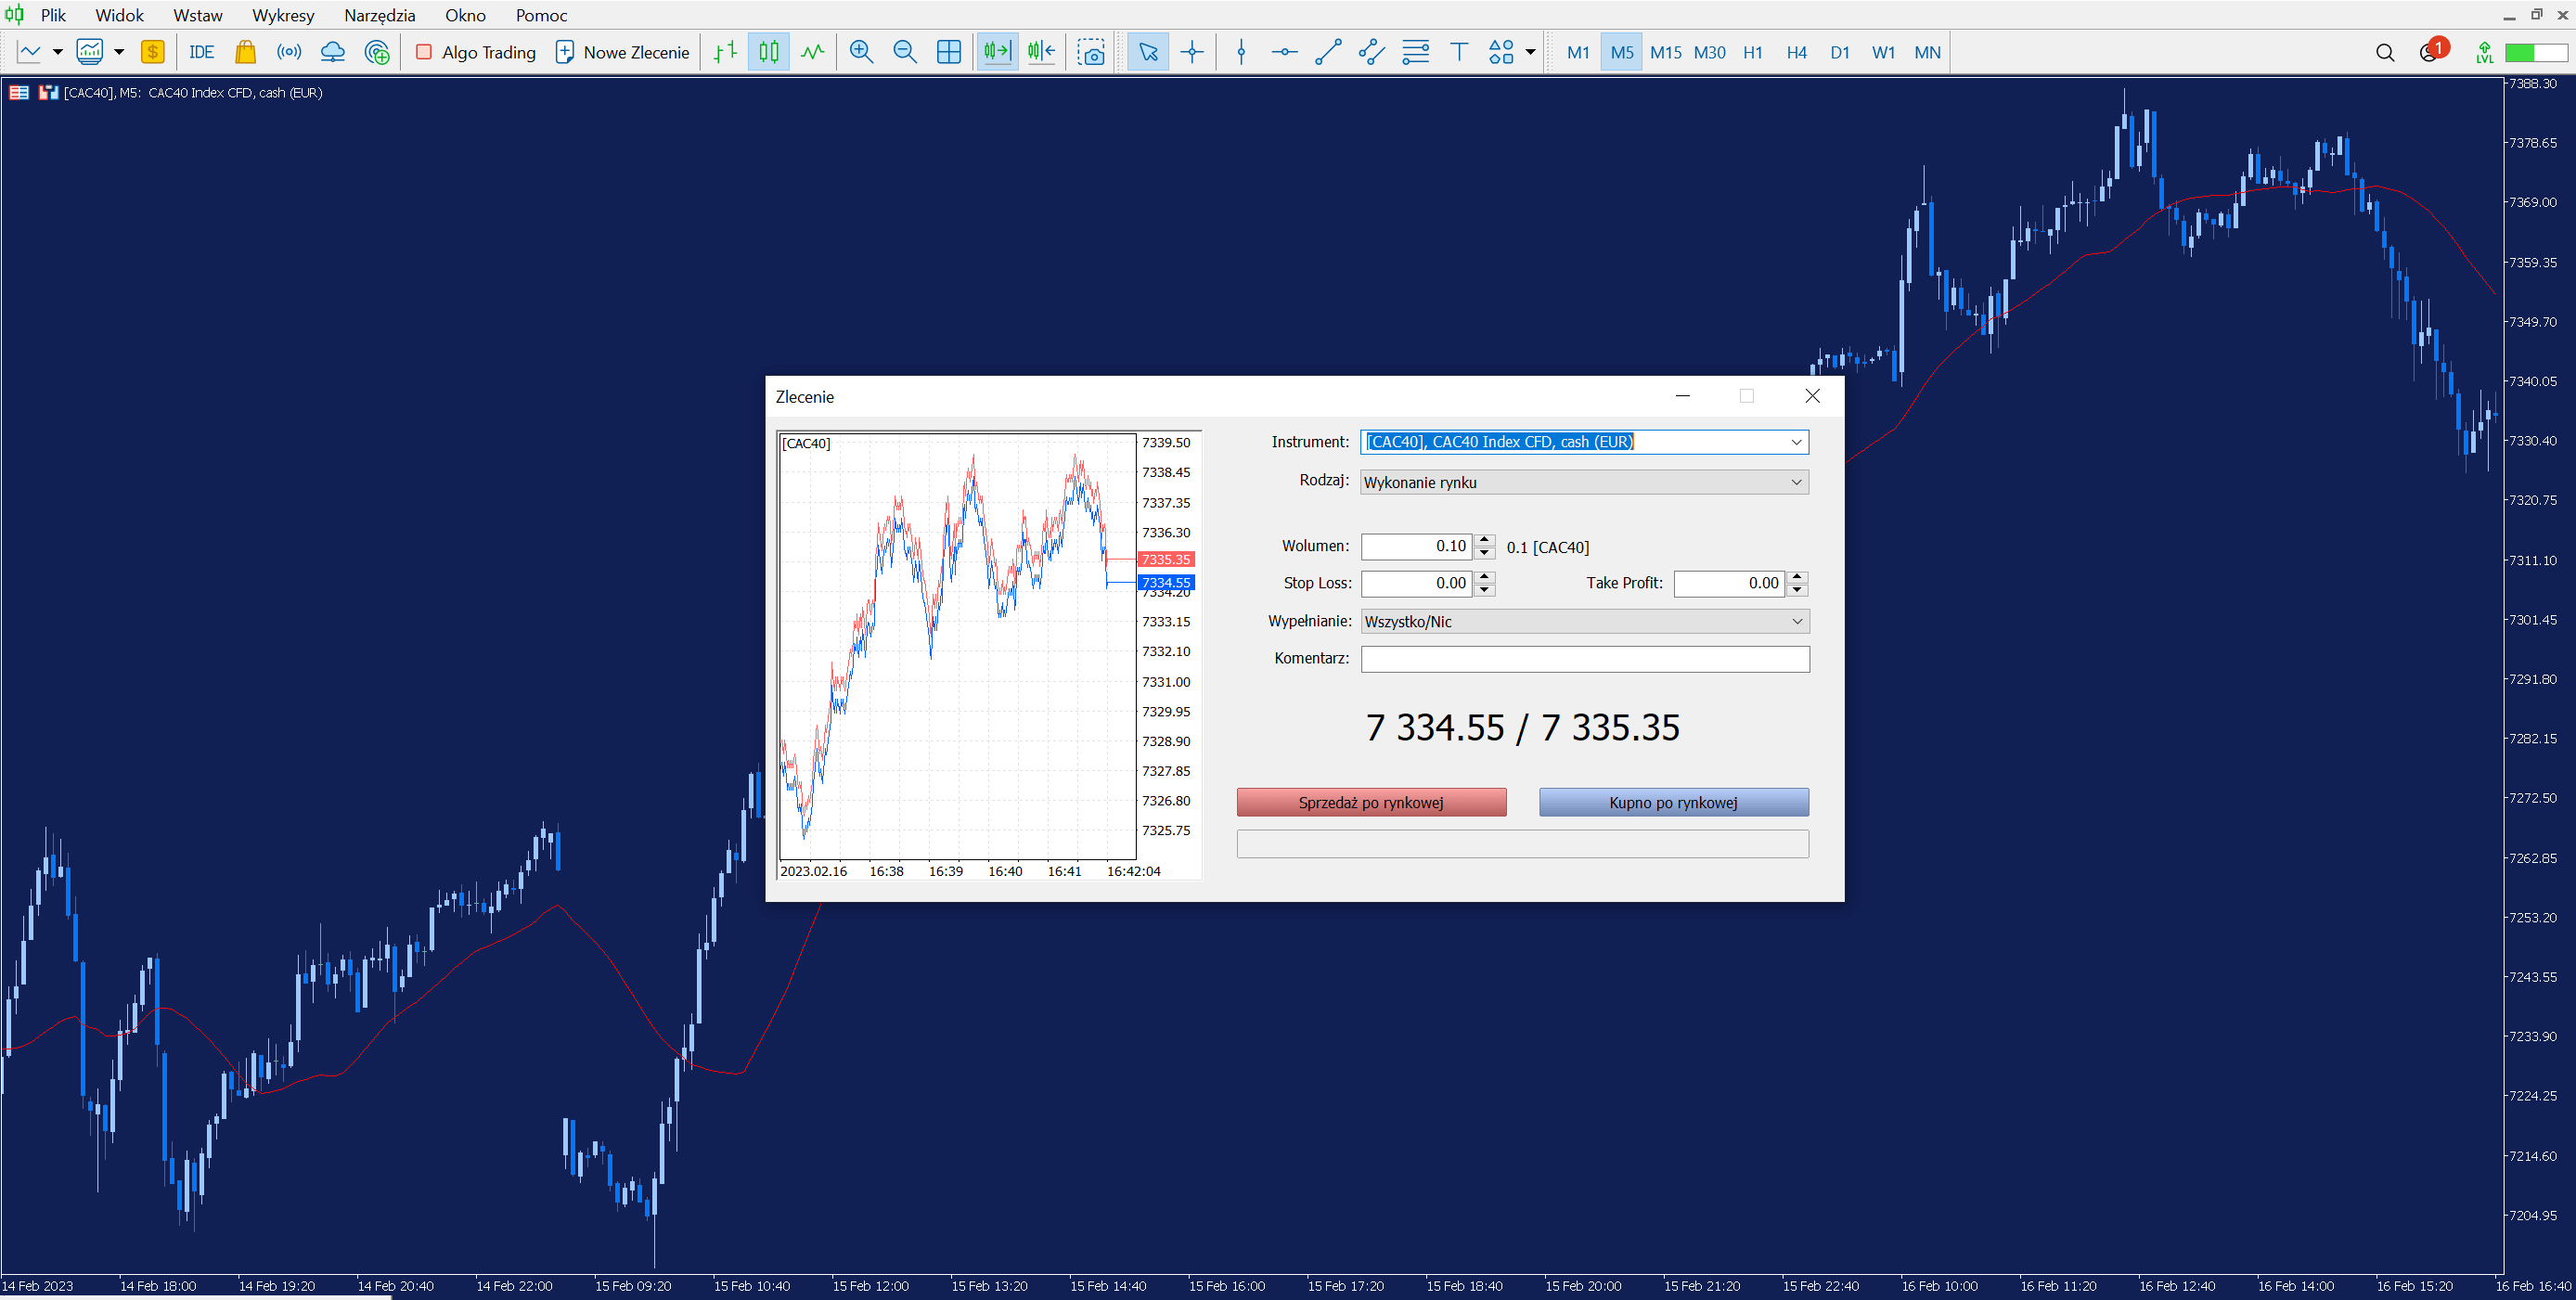Click Nowe Zlecenie new order button
2576x1300 pixels.
click(622, 52)
